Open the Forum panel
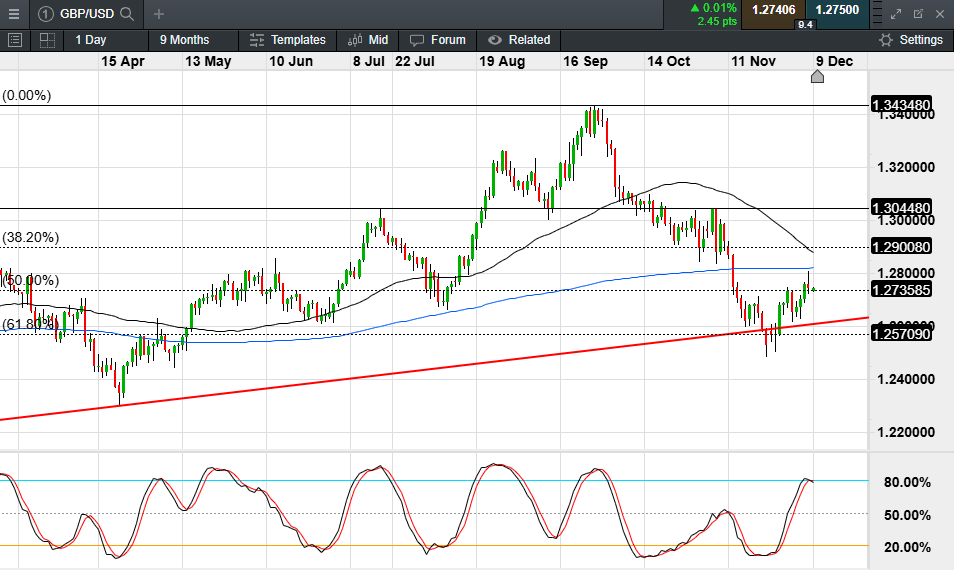The height and width of the screenshot is (570, 954). 438,40
